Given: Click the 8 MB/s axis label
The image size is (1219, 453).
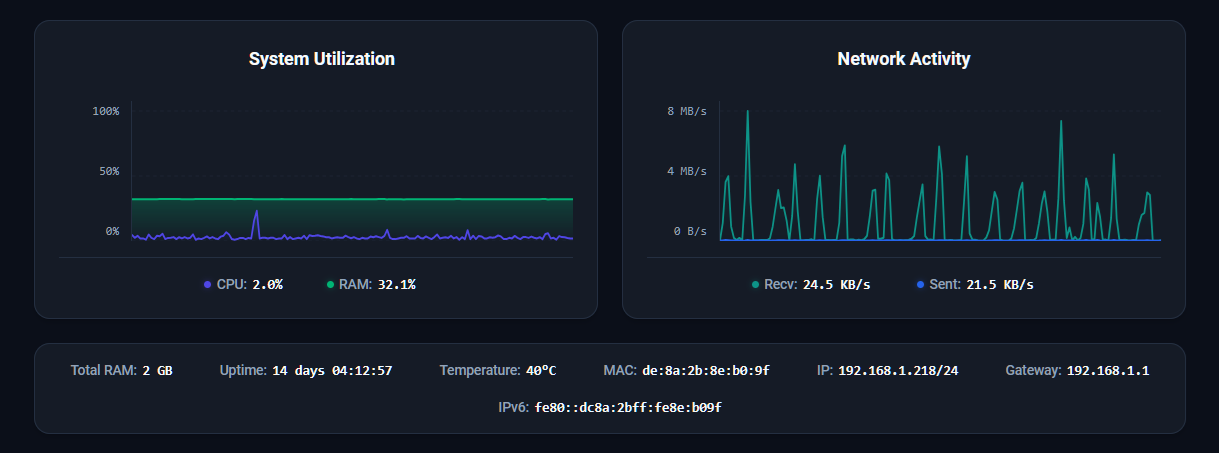Looking at the screenshot, I should coord(687,111).
